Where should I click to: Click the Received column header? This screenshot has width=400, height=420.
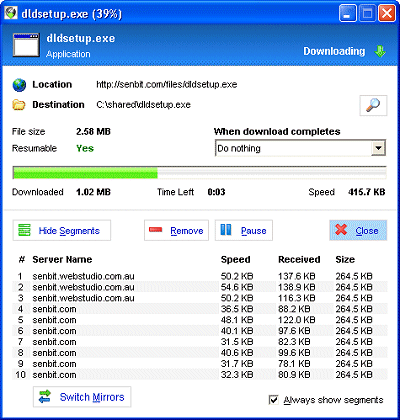pos(299,260)
